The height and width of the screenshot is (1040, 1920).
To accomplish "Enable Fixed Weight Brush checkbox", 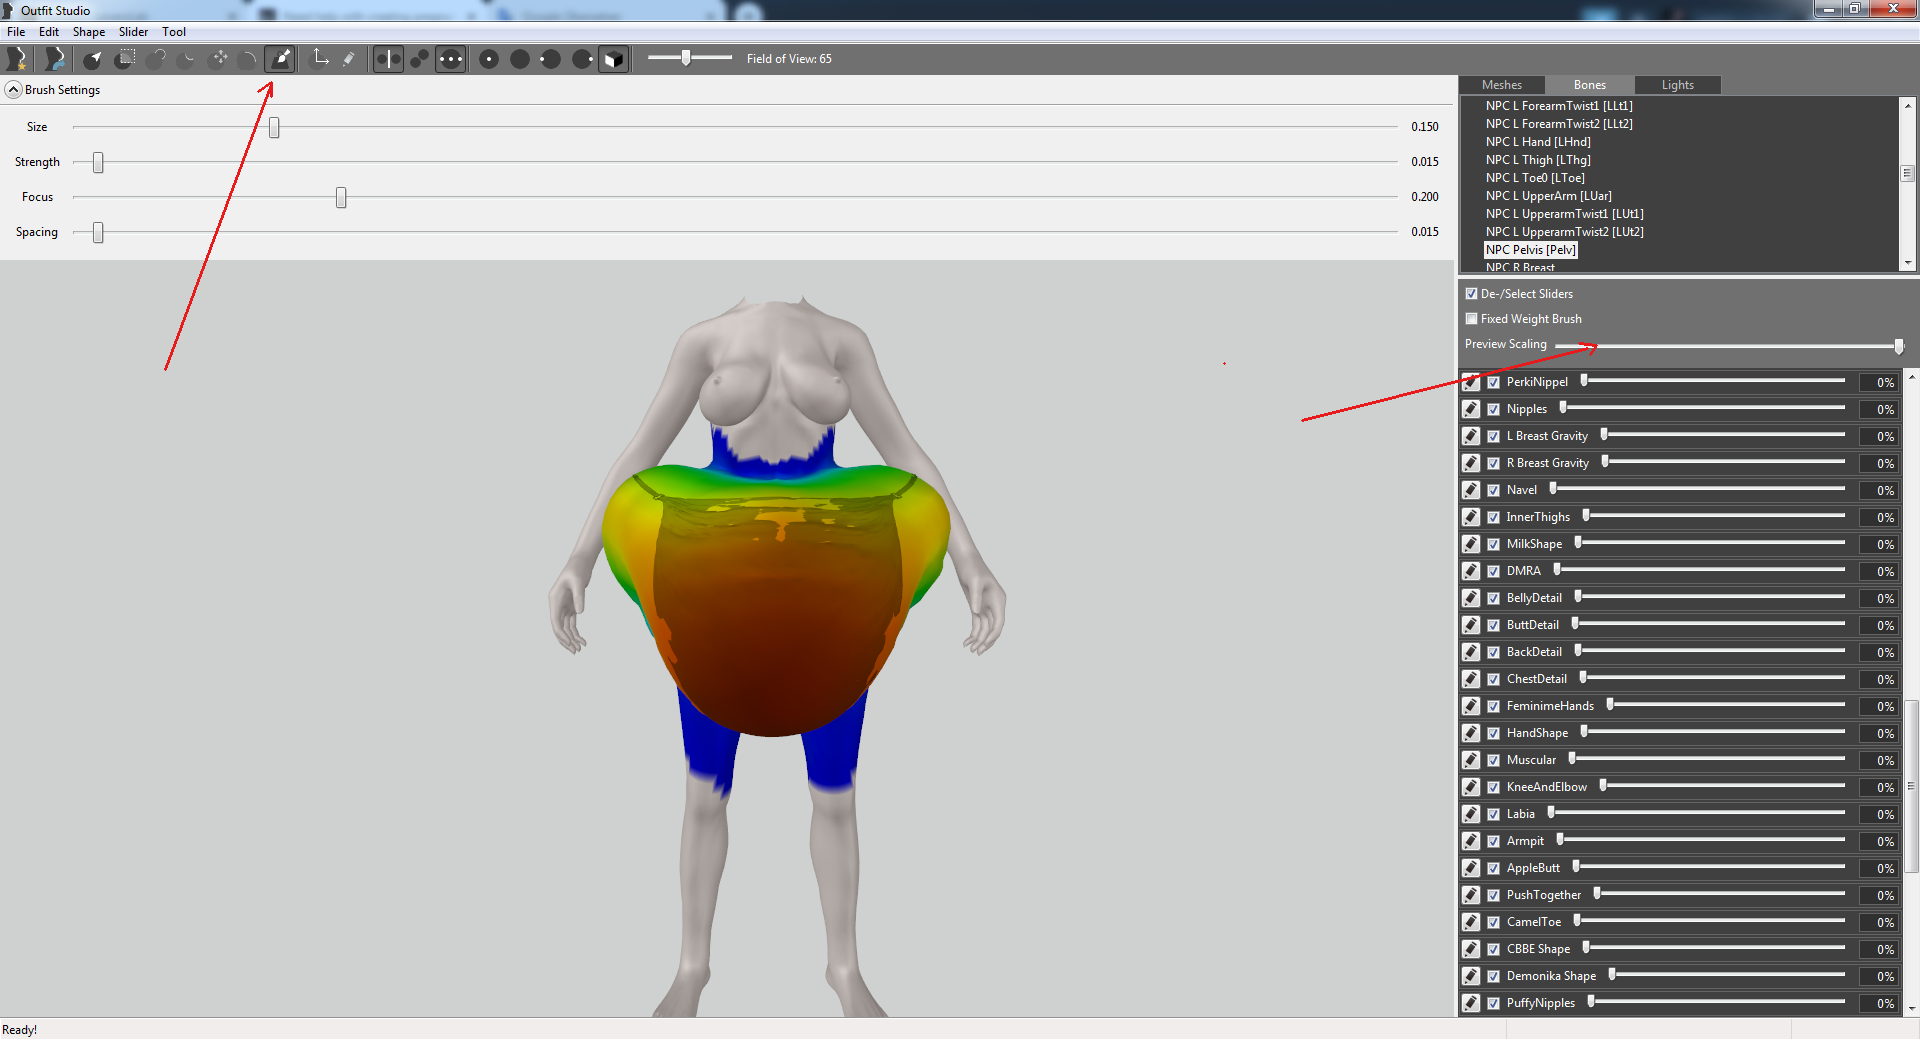I will click(x=1471, y=319).
